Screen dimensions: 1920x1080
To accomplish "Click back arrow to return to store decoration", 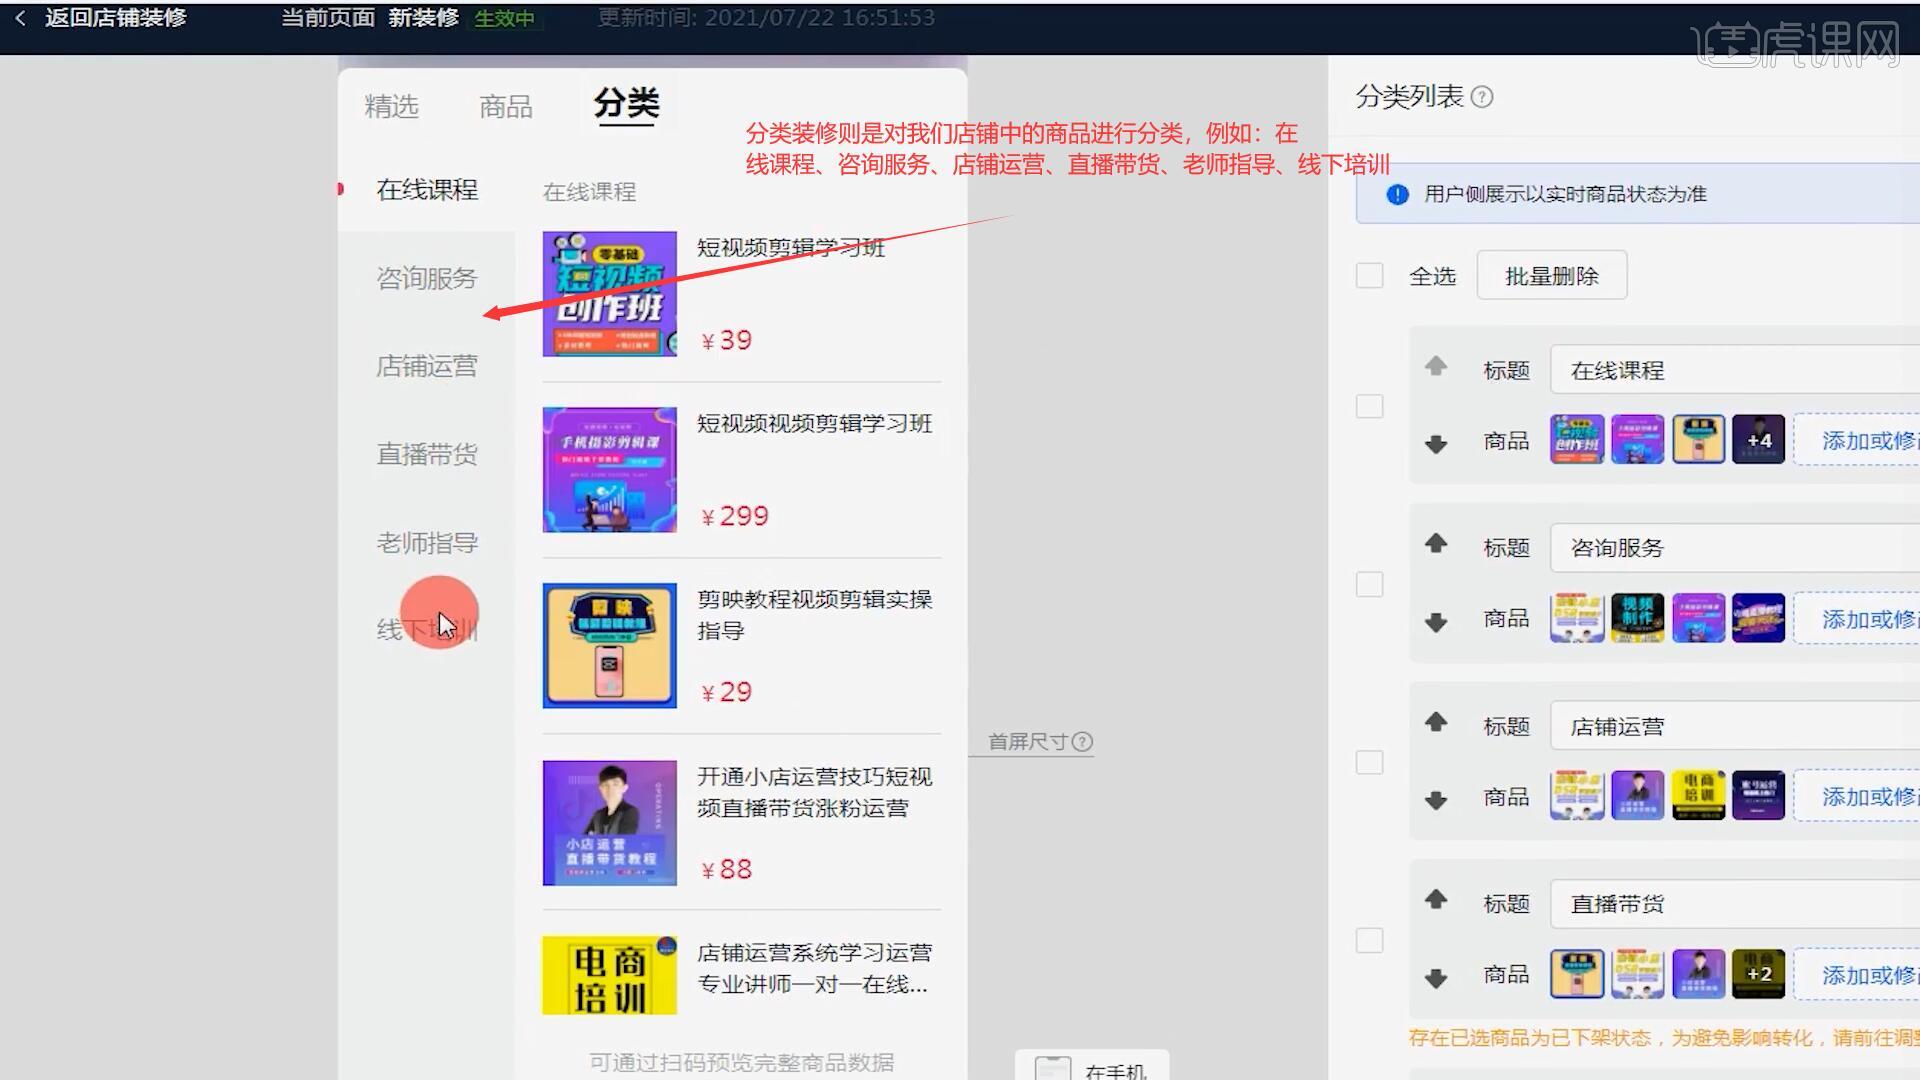I will point(20,18).
